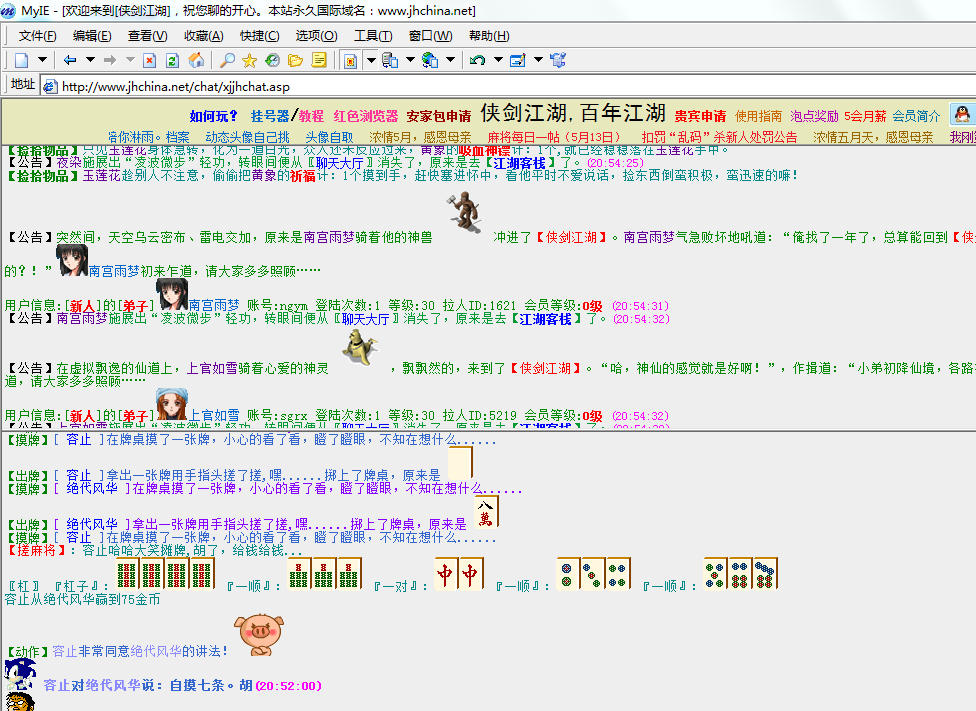Screen dimensions: 976x711
Task: Click 上官如雪's avatar in user info row
Action: 172,404
